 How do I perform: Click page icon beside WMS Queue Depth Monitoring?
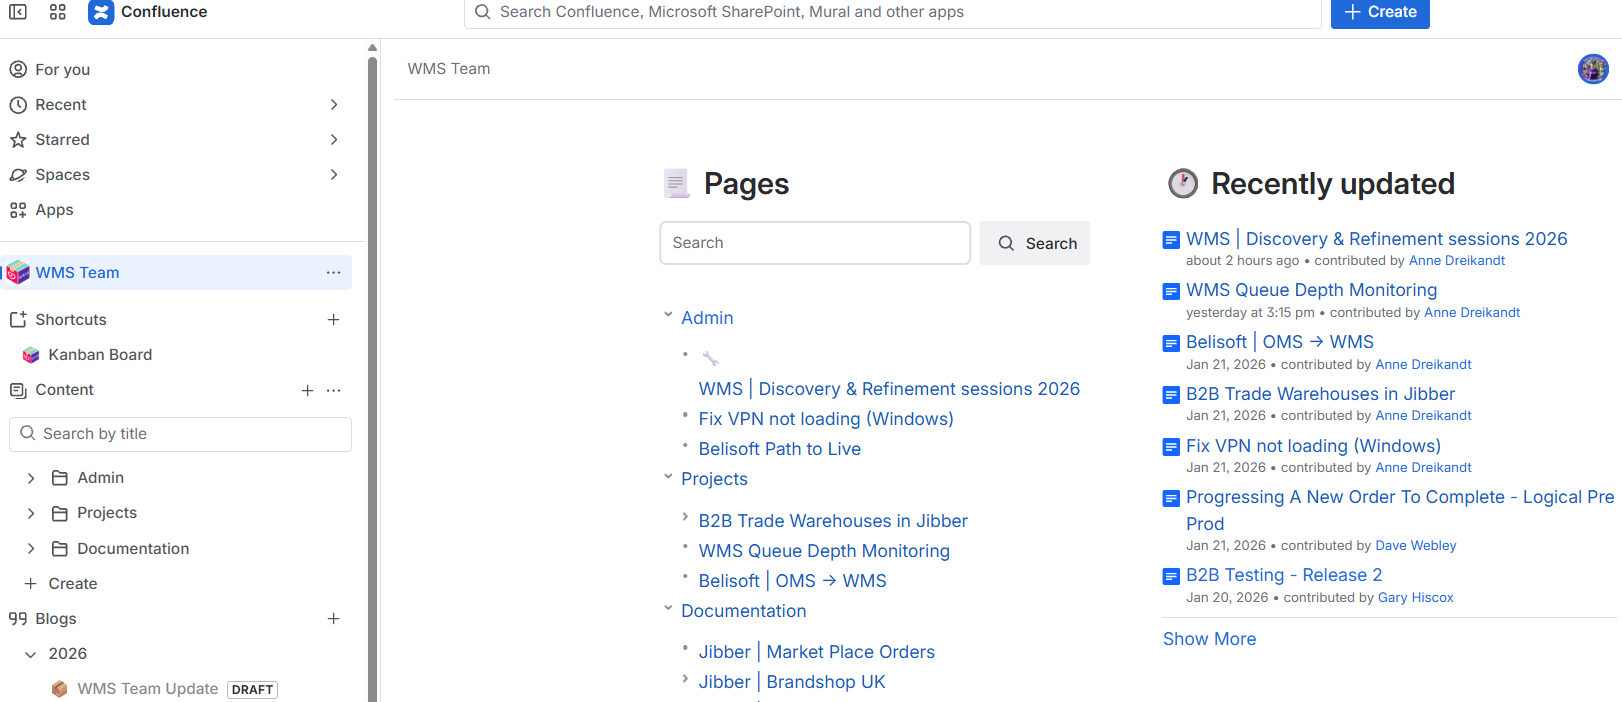[x=1171, y=291]
